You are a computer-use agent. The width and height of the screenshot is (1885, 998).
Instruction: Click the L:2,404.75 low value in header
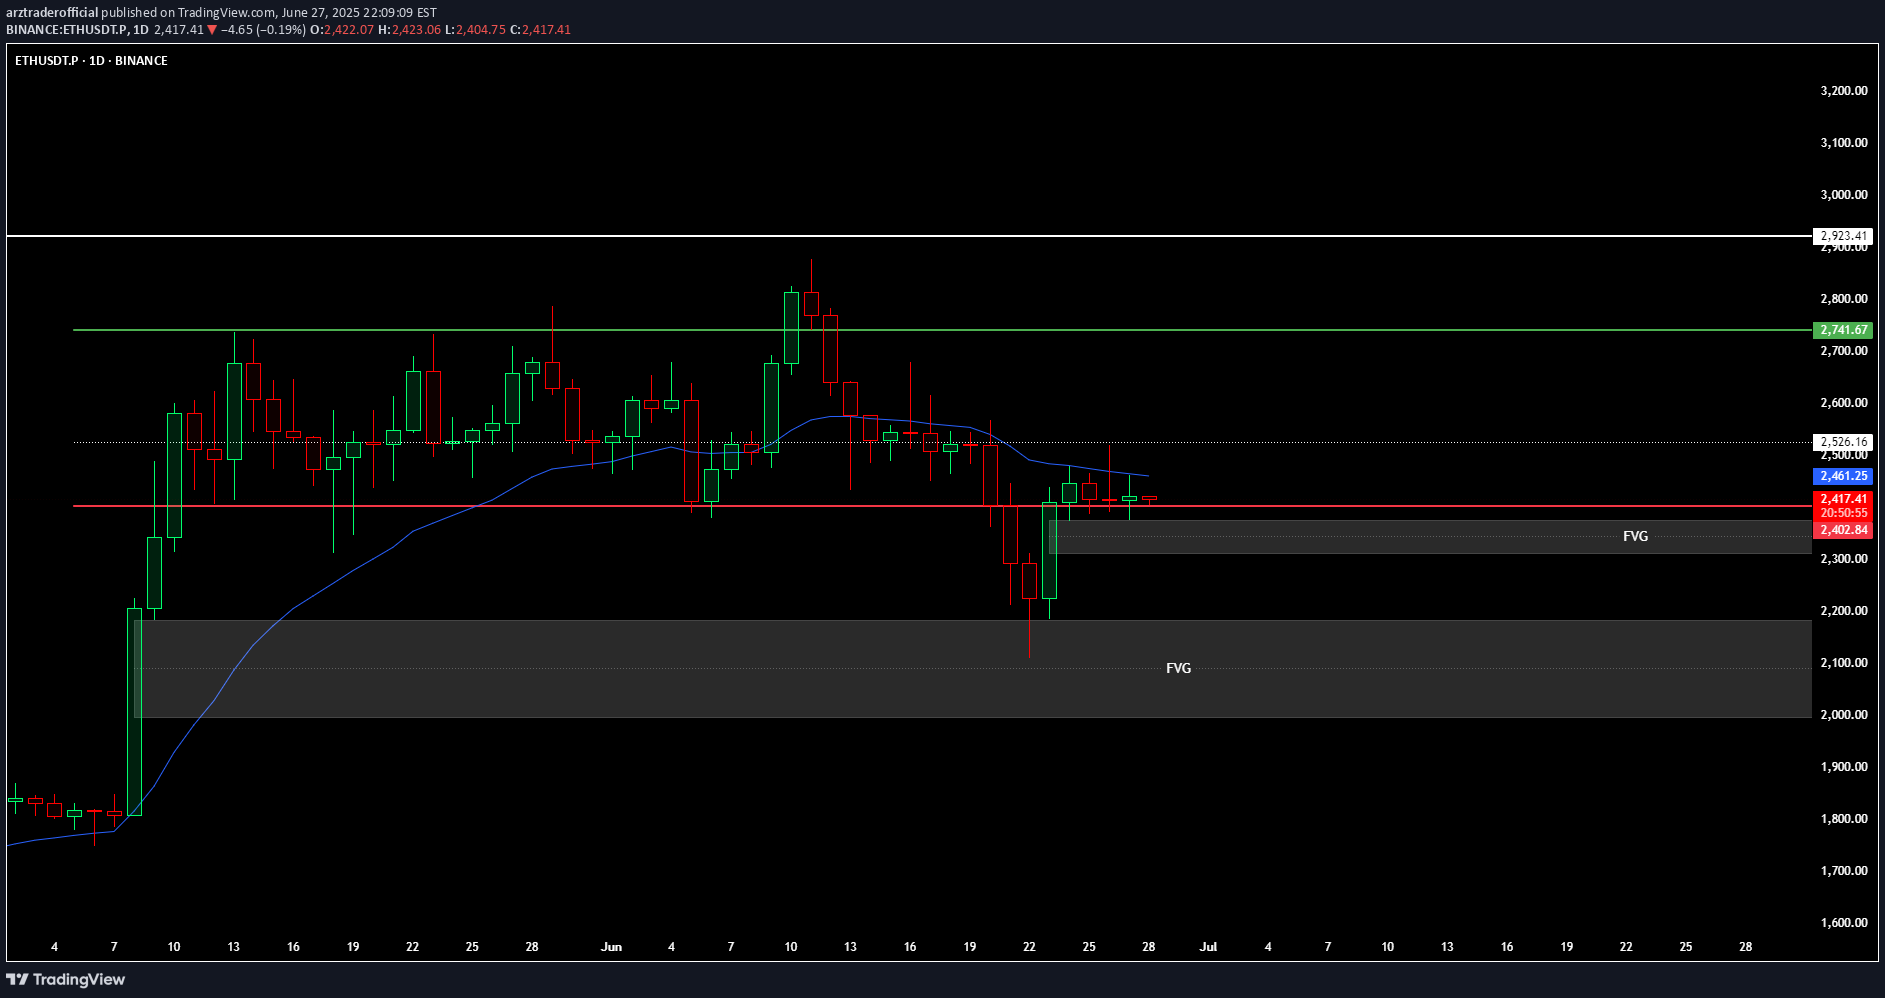pos(475,30)
